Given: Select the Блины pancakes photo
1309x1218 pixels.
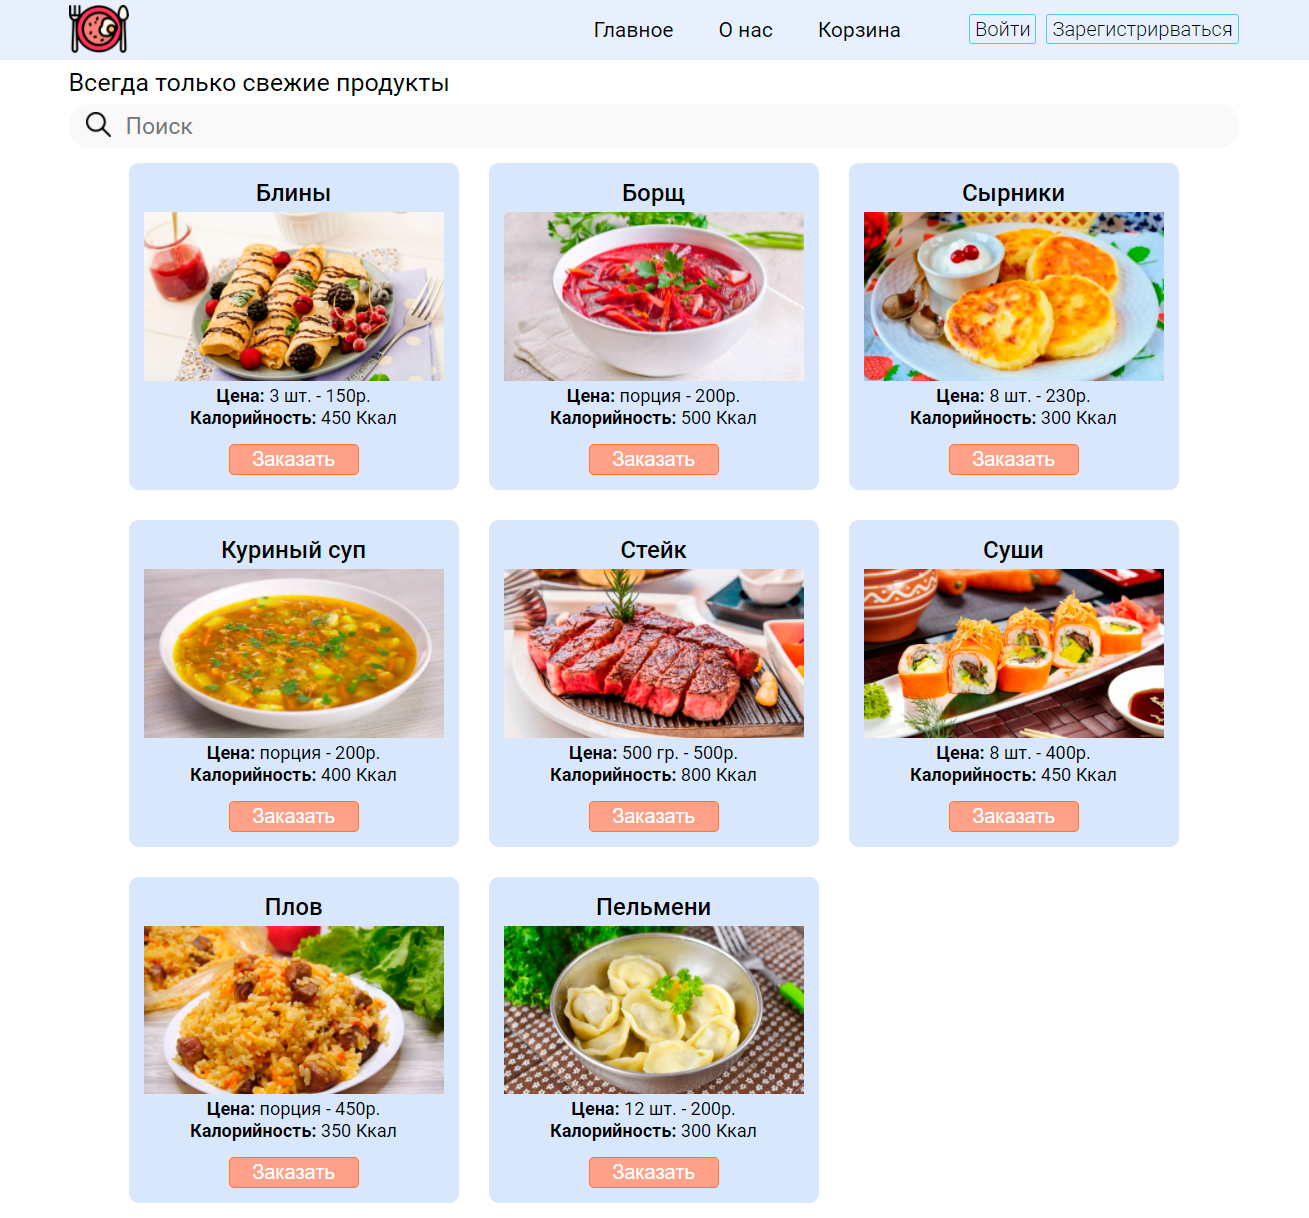Looking at the screenshot, I should [x=294, y=296].
